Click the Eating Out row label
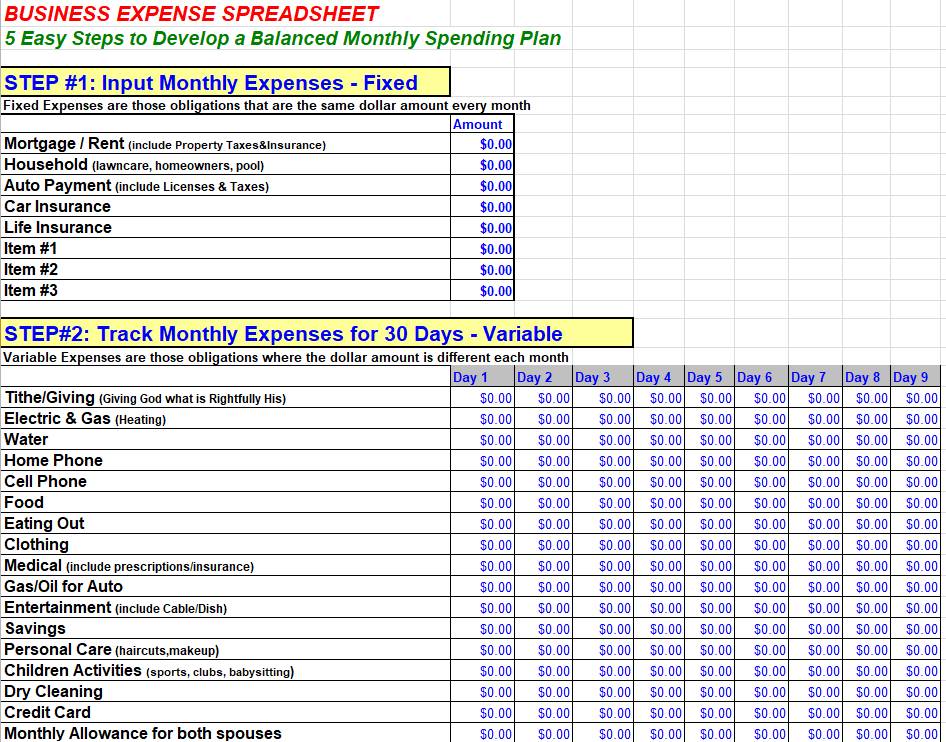Viewport: 946px width, 742px height. pos(45,524)
